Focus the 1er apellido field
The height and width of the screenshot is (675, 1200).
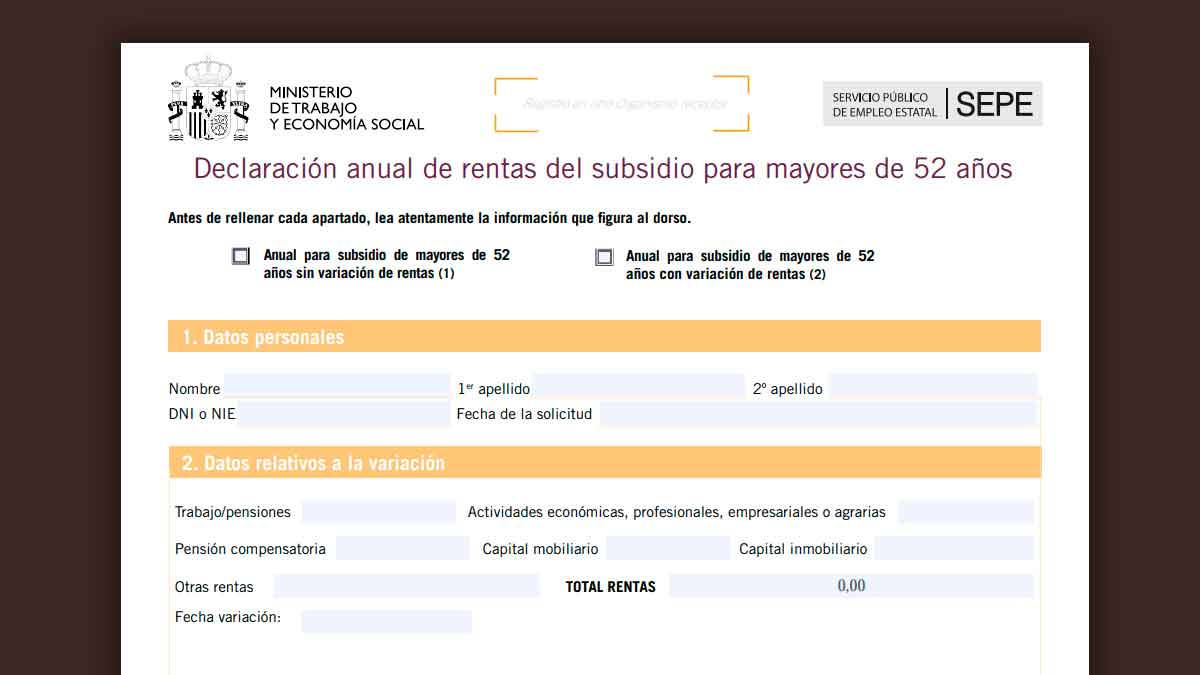click(638, 387)
